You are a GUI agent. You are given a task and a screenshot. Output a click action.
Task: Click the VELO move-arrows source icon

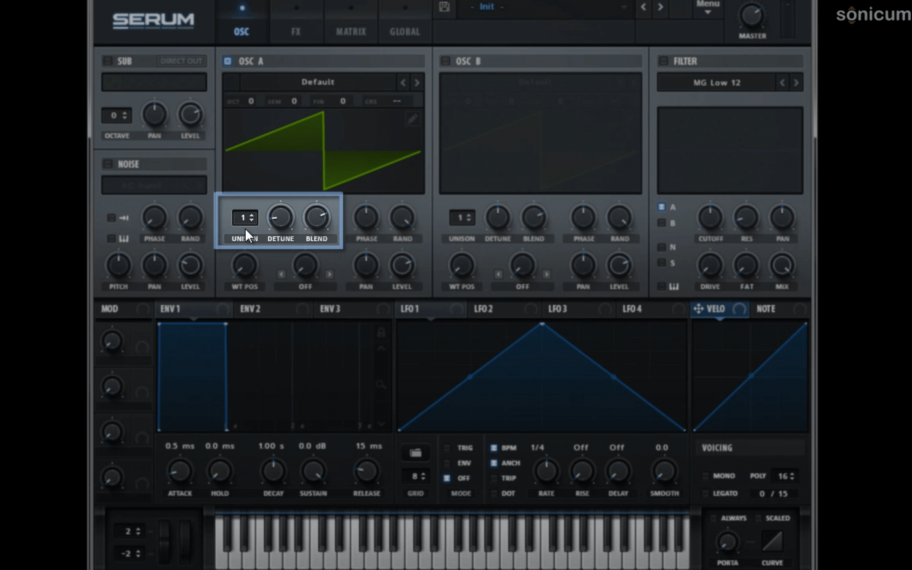click(x=699, y=309)
